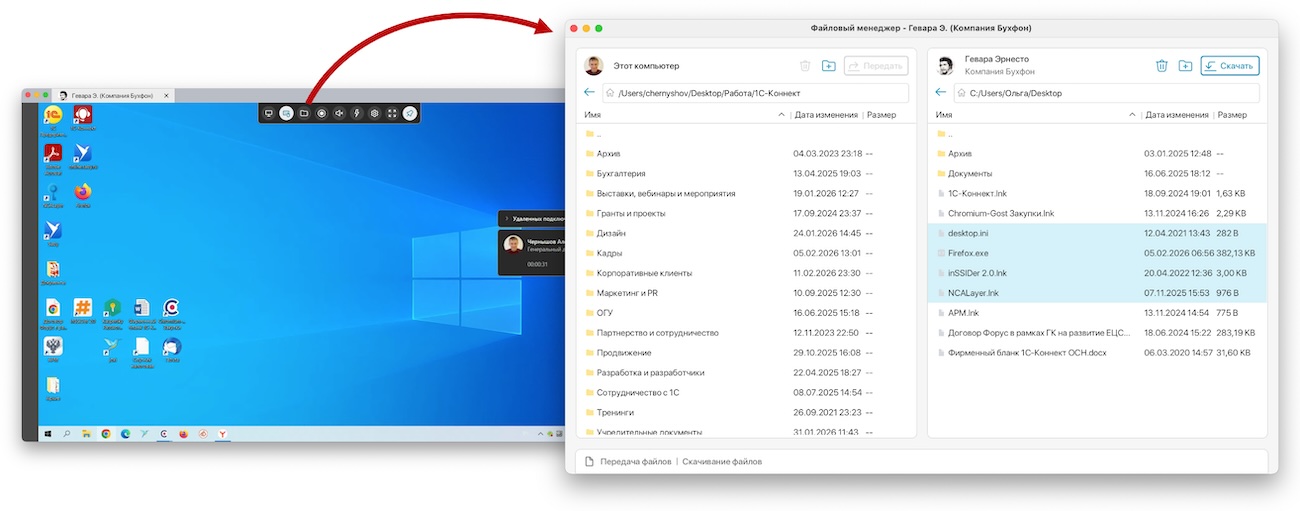Open settings gear in remote session toolbar
The height and width of the screenshot is (511, 1300).
coord(374,113)
